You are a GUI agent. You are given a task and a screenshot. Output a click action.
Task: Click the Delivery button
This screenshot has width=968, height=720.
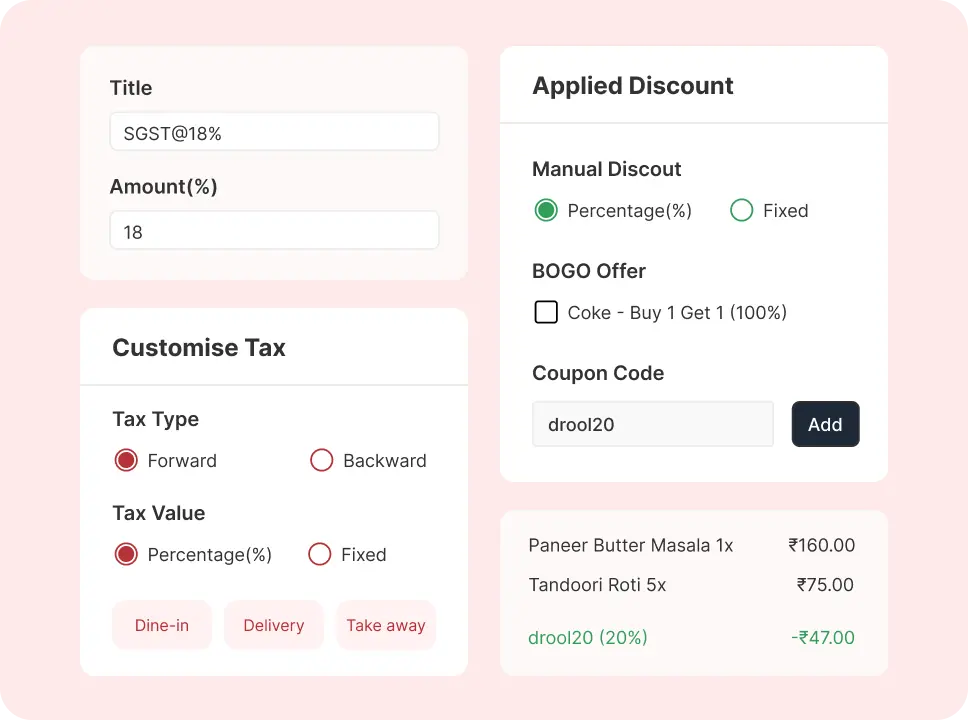(x=273, y=624)
